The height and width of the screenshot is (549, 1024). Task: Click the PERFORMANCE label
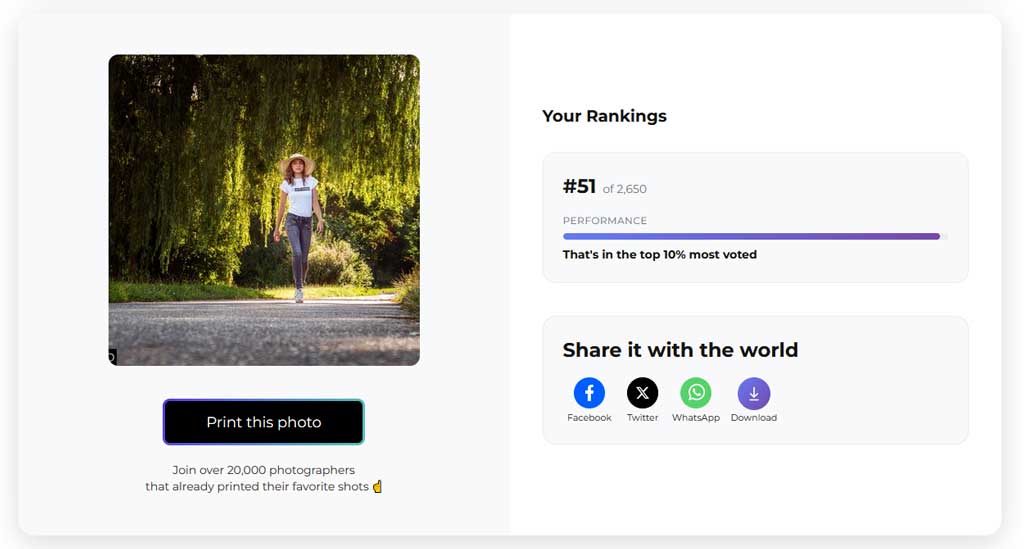pos(604,221)
